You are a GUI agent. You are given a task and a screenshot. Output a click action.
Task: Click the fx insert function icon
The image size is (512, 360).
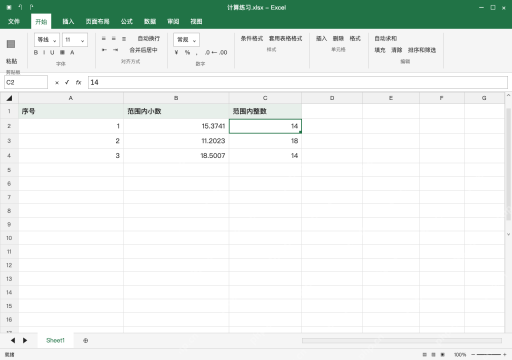78,82
